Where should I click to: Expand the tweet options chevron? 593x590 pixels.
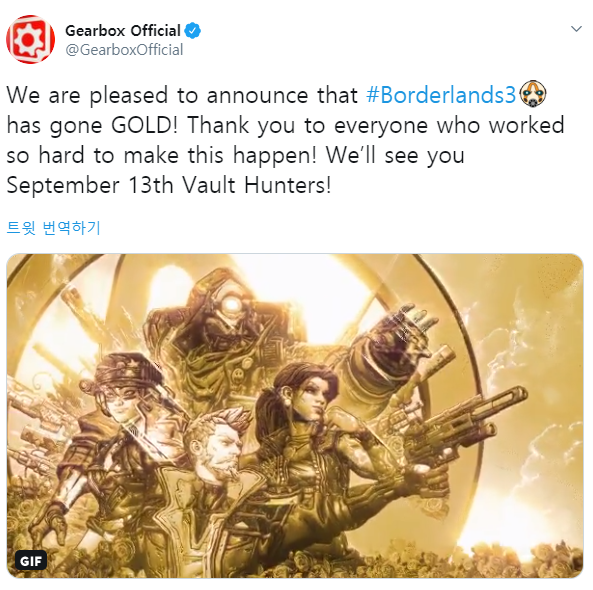point(576,29)
